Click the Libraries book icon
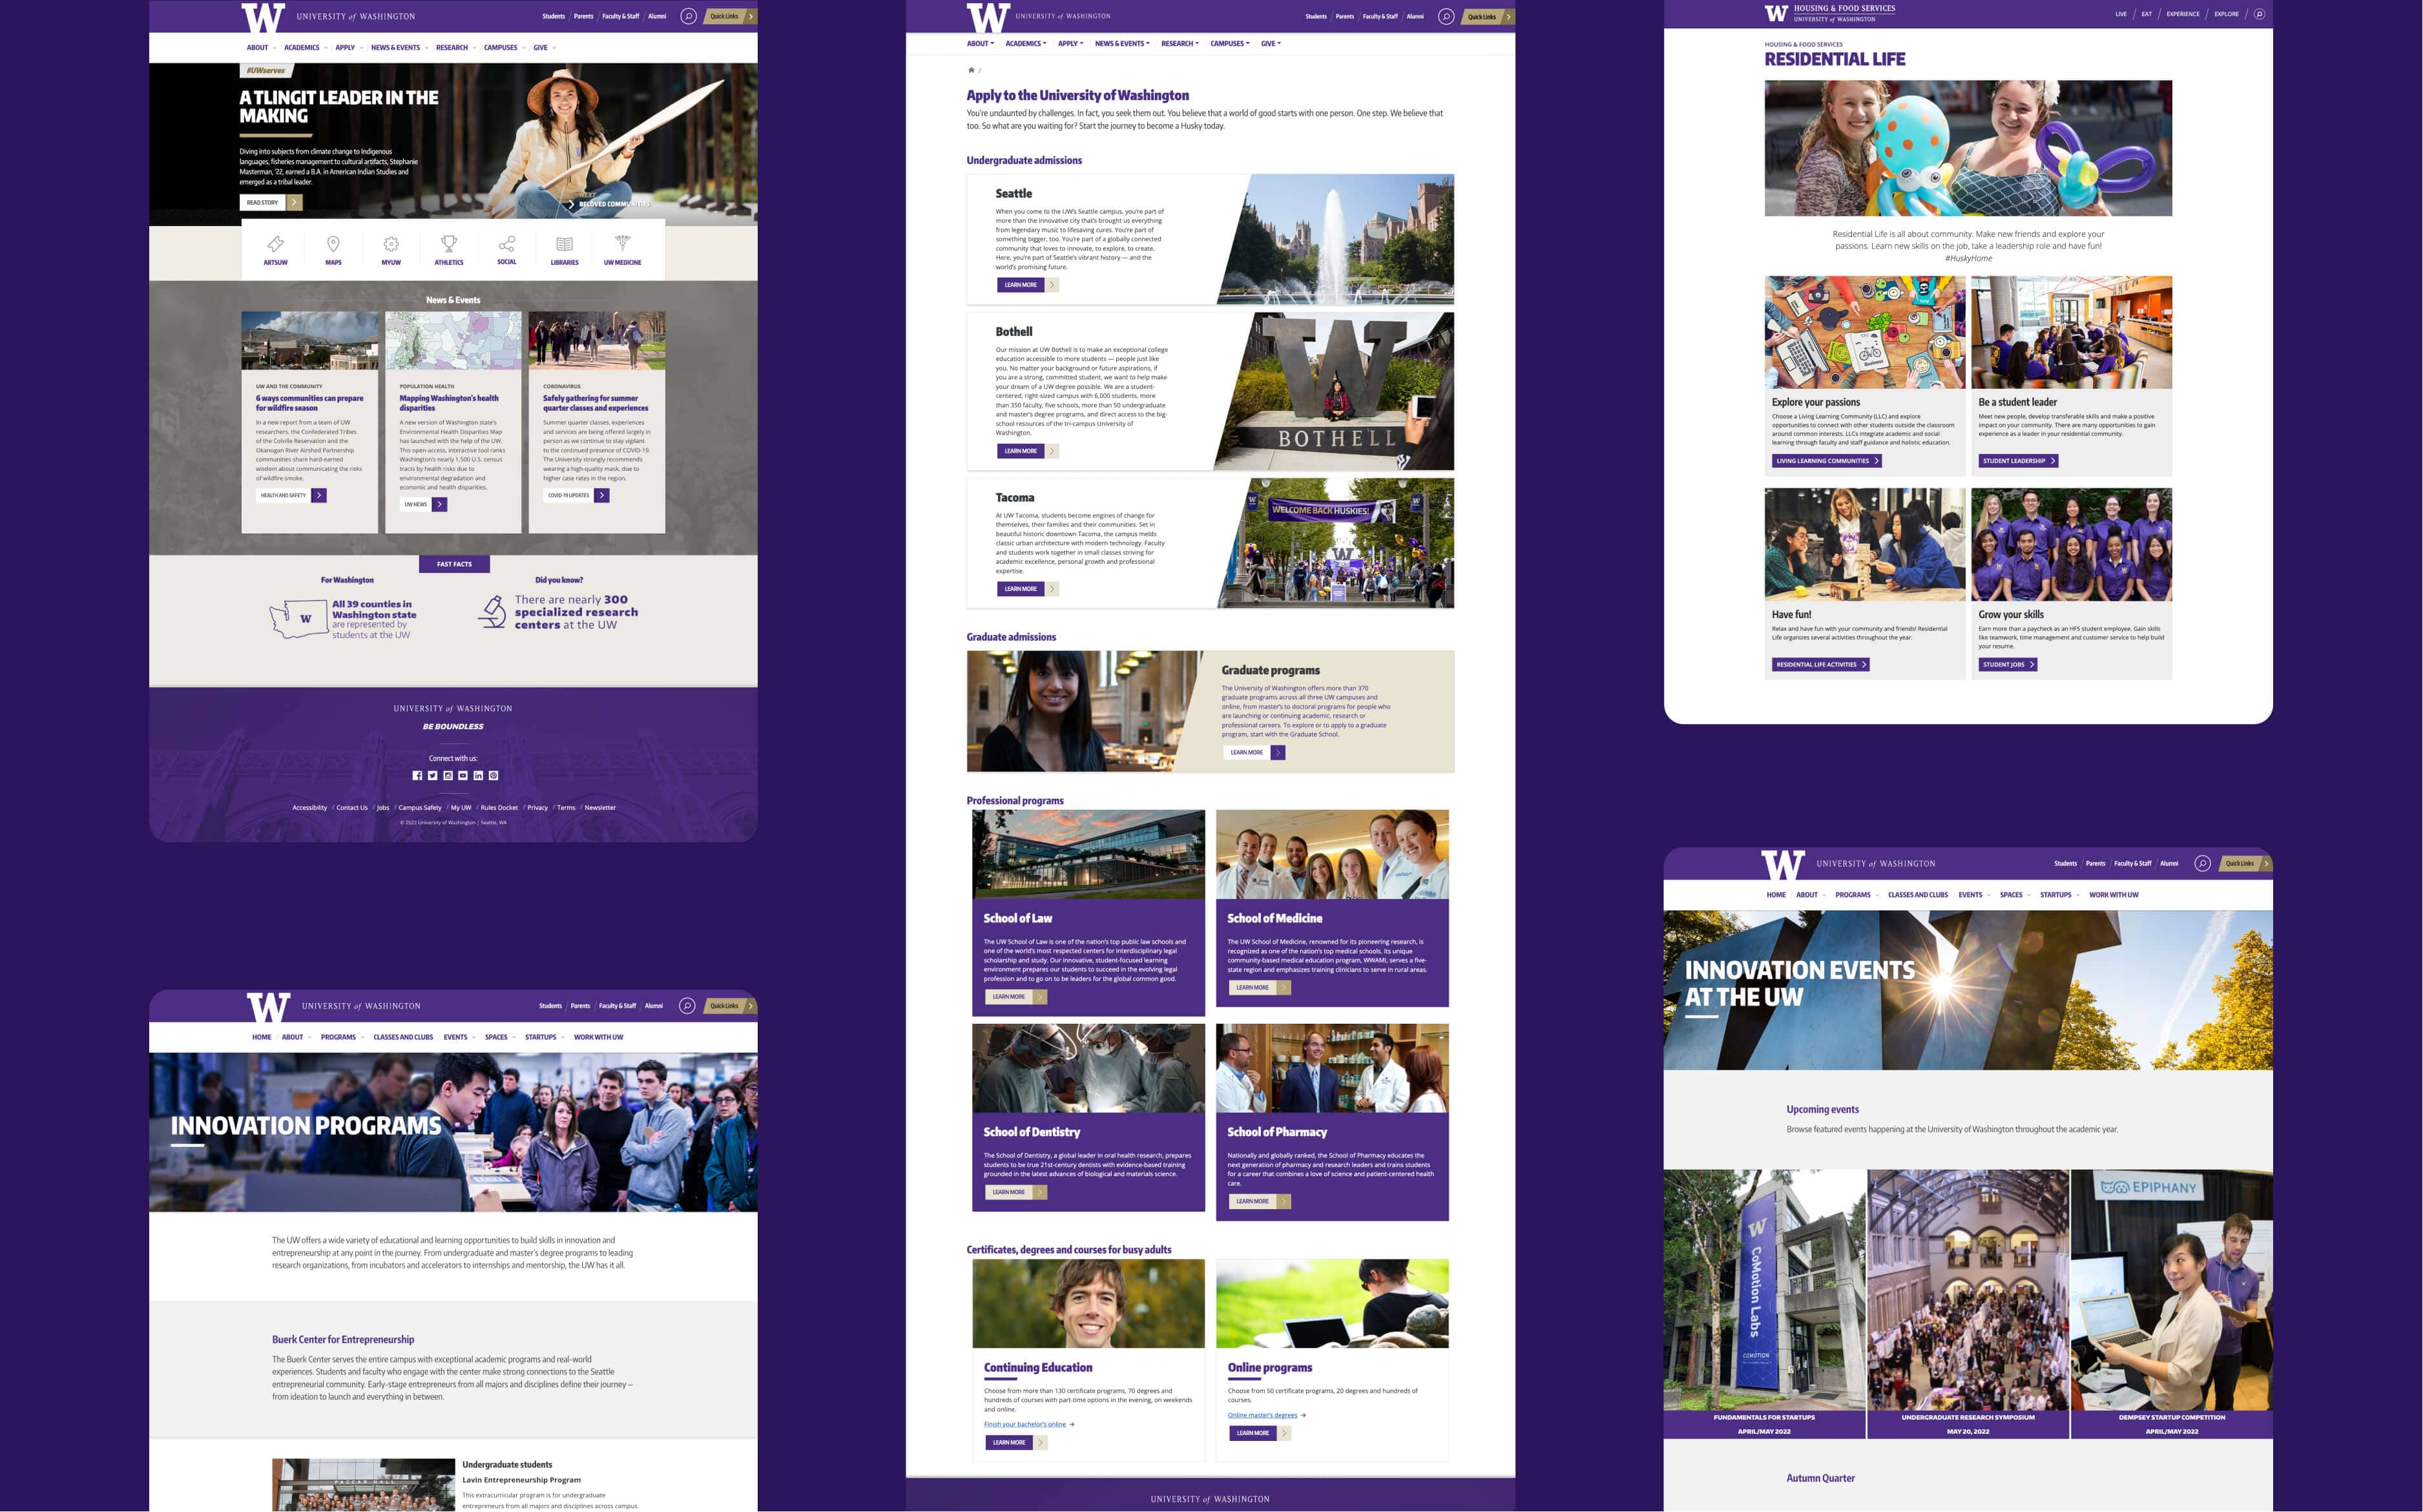Screen dimensions: 2423x1512 tap(564, 244)
